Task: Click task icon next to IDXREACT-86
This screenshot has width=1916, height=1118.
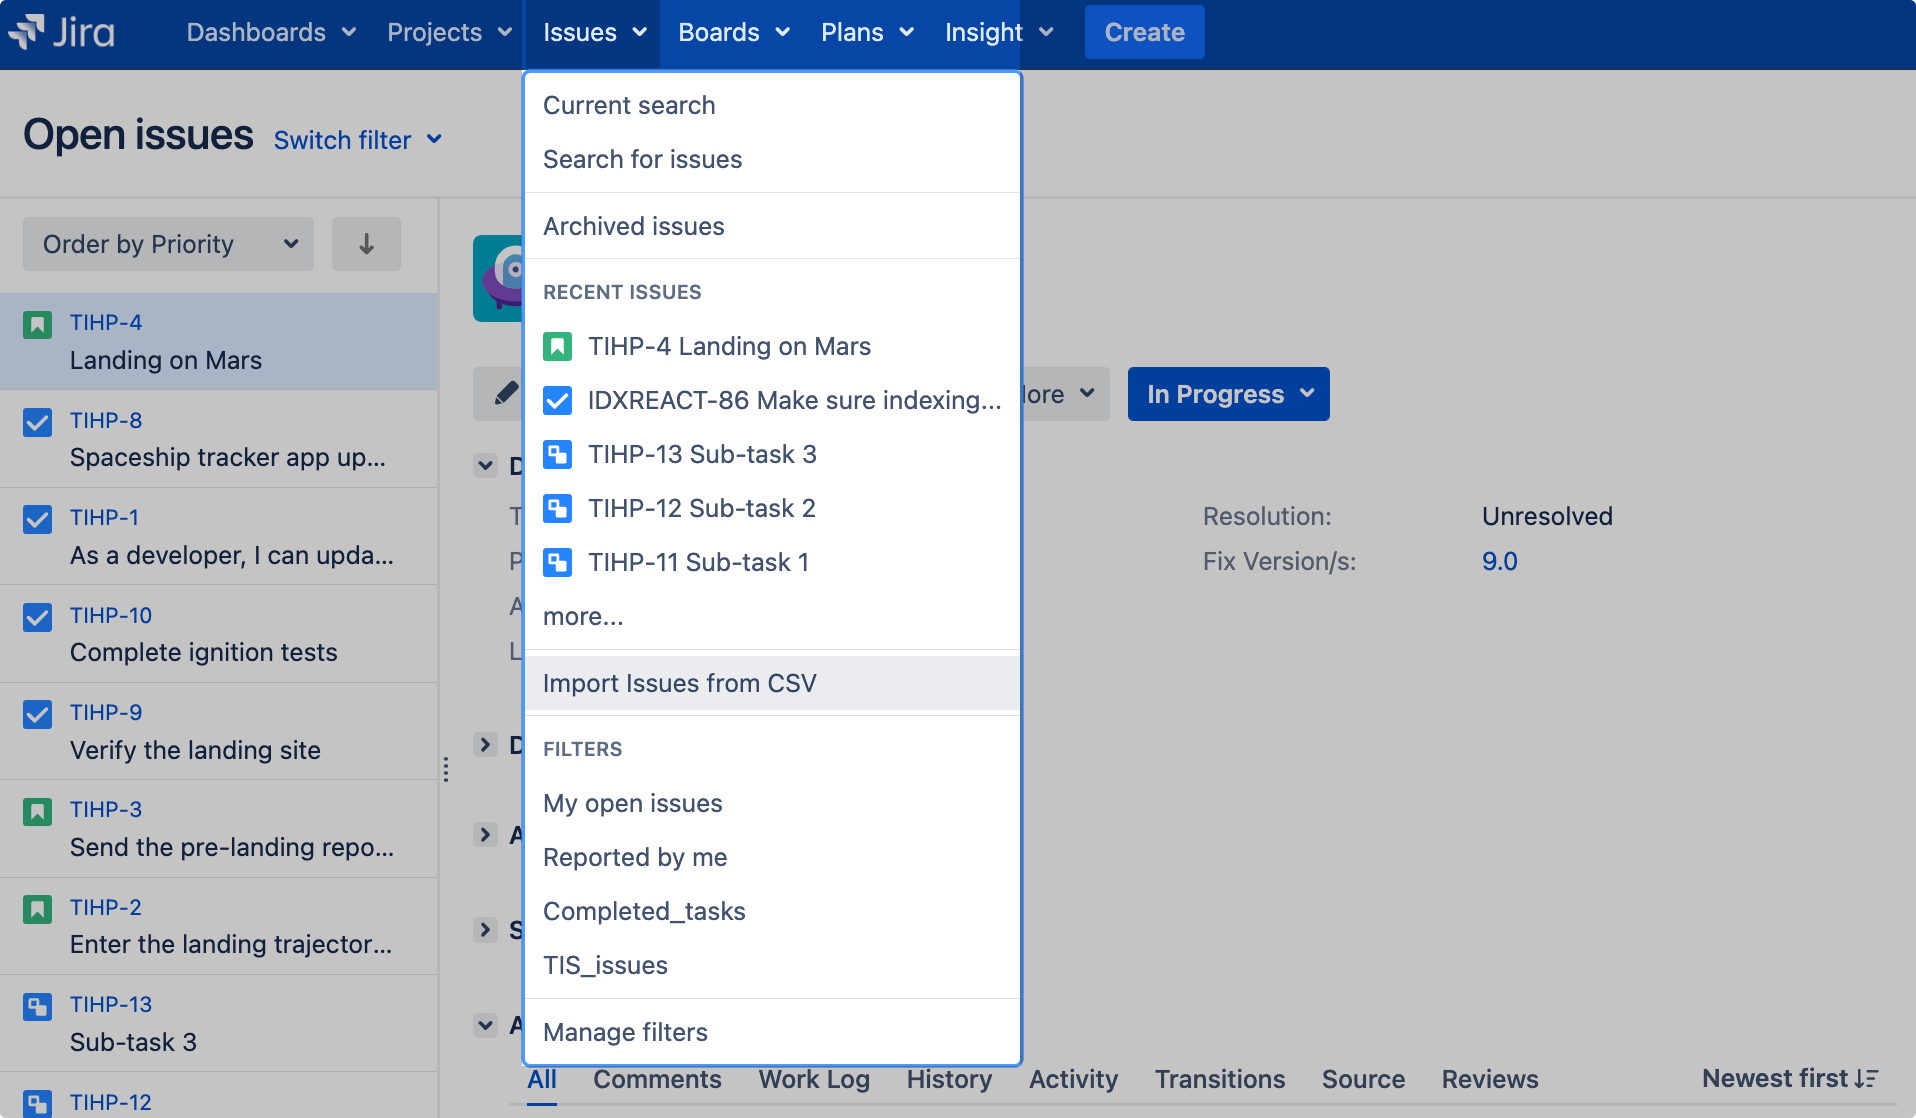Action: (x=557, y=401)
